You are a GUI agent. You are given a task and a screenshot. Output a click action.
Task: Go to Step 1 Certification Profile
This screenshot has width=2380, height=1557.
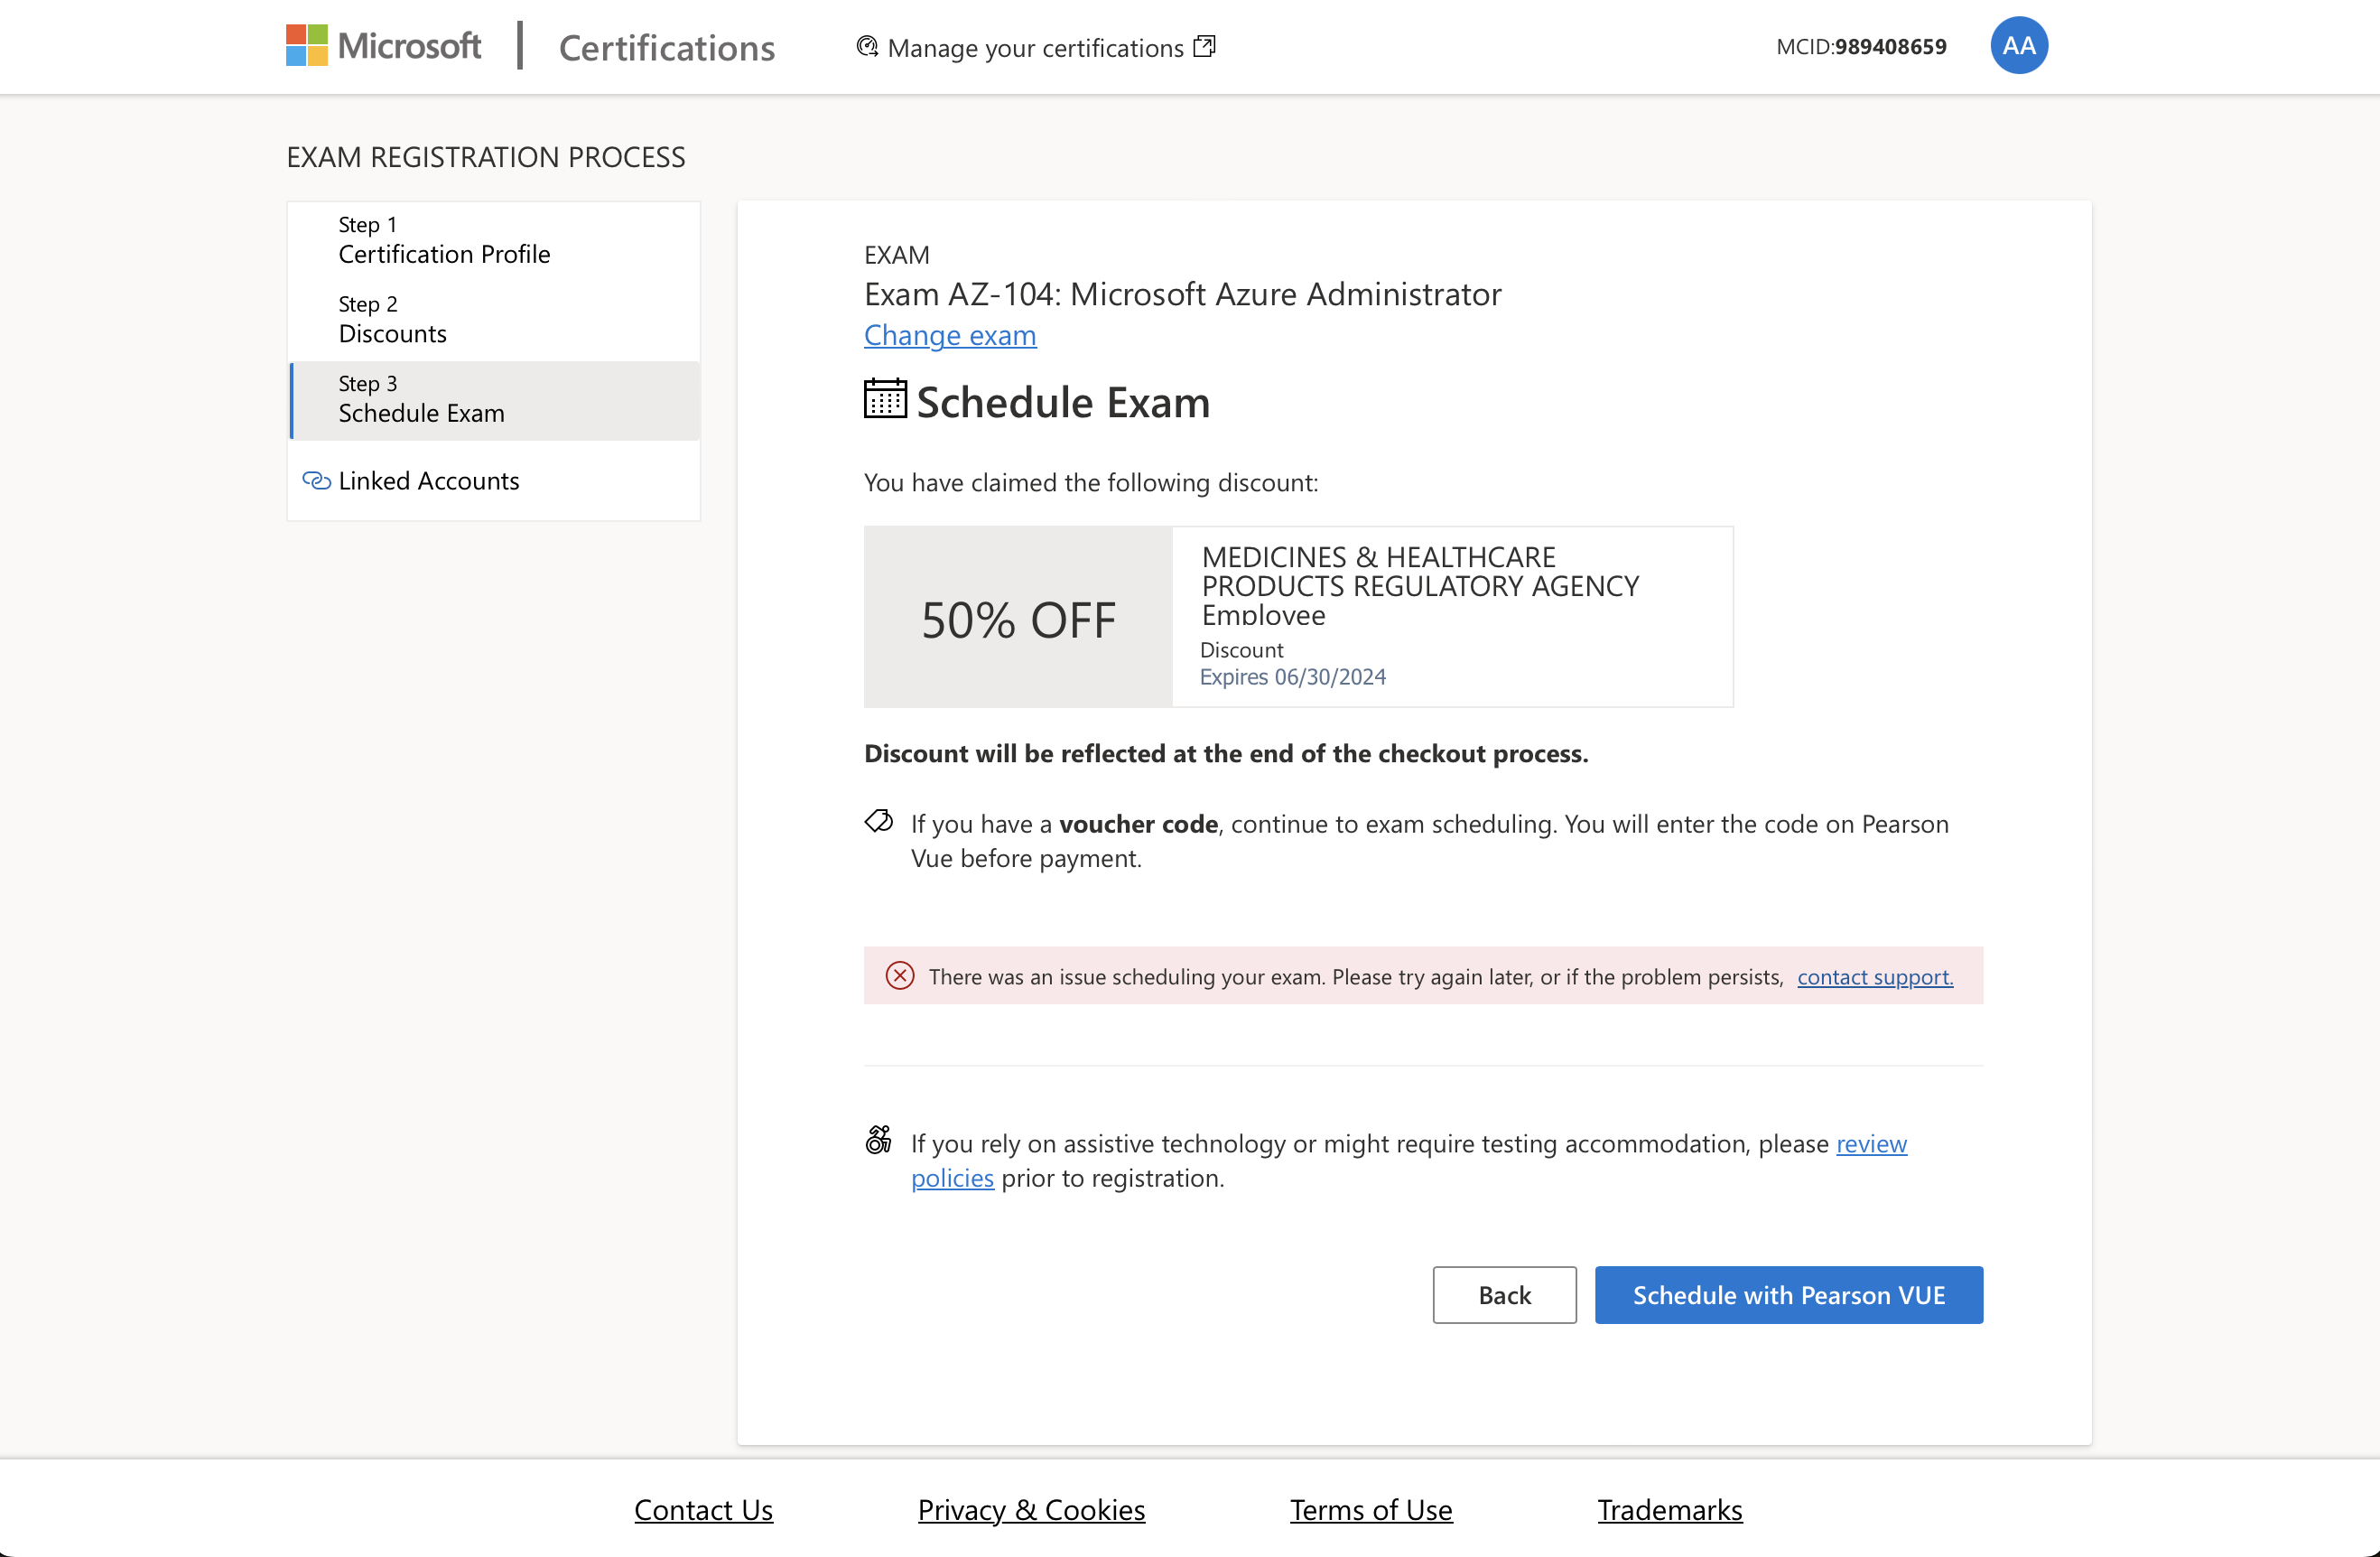444,241
